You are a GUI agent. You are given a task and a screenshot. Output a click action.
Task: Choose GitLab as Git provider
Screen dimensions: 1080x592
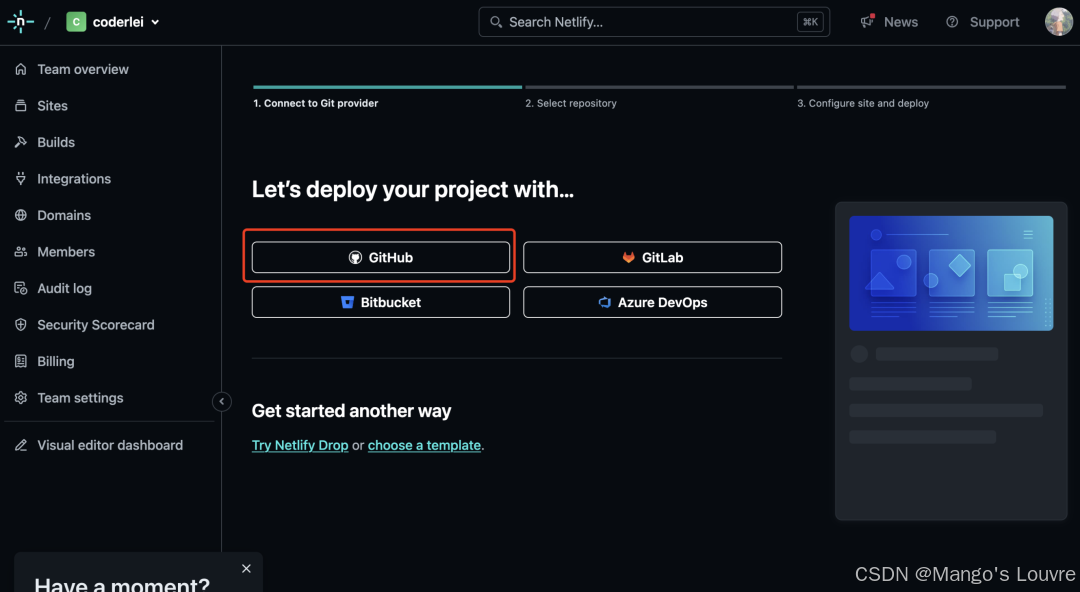pyautogui.click(x=652, y=257)
